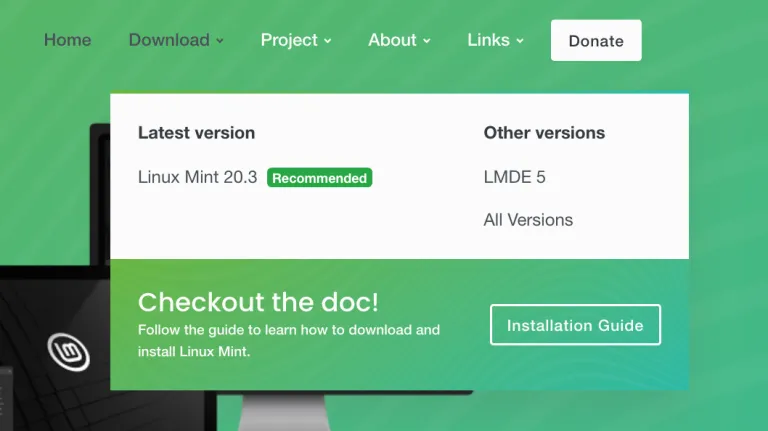The image size is (768, 431).
Task: Select Linux Mint 20.3 download link
Action: [197, 177]
